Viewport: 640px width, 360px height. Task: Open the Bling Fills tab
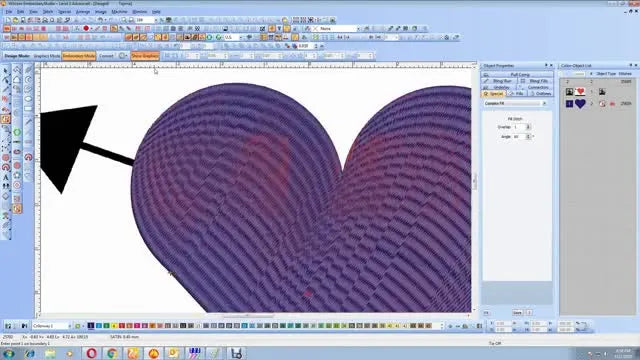coord(536,81)
